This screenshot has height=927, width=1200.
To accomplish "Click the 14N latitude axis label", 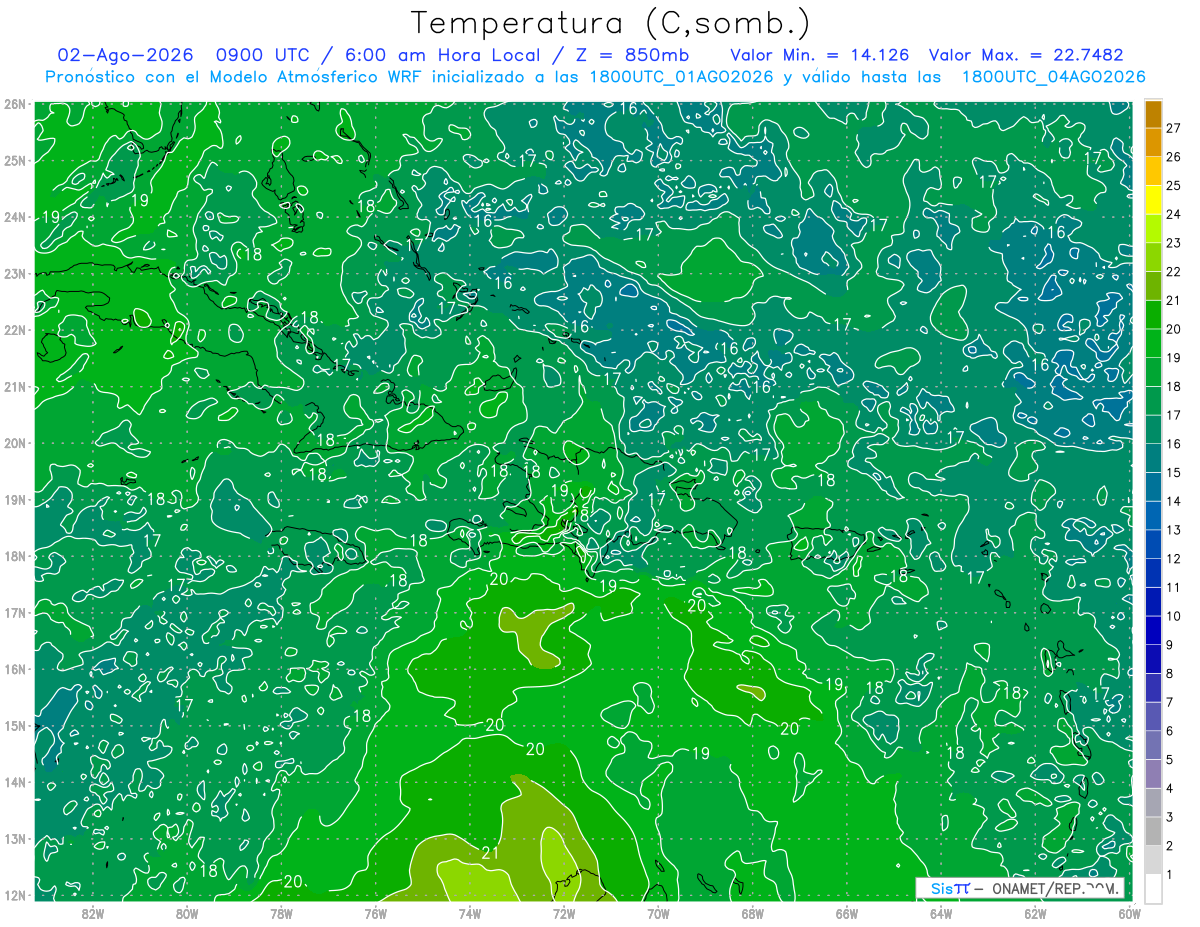I will coord(15,782).
